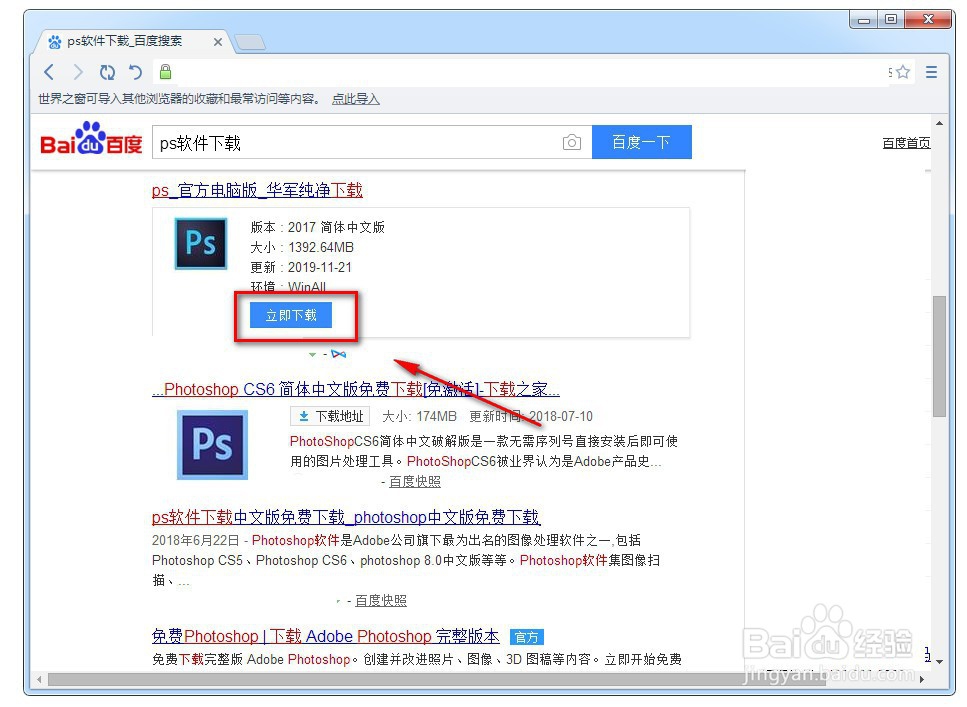Click the vertical scrollbar down arrow
The image size is (967, 707).
click(x=939, y=661)
